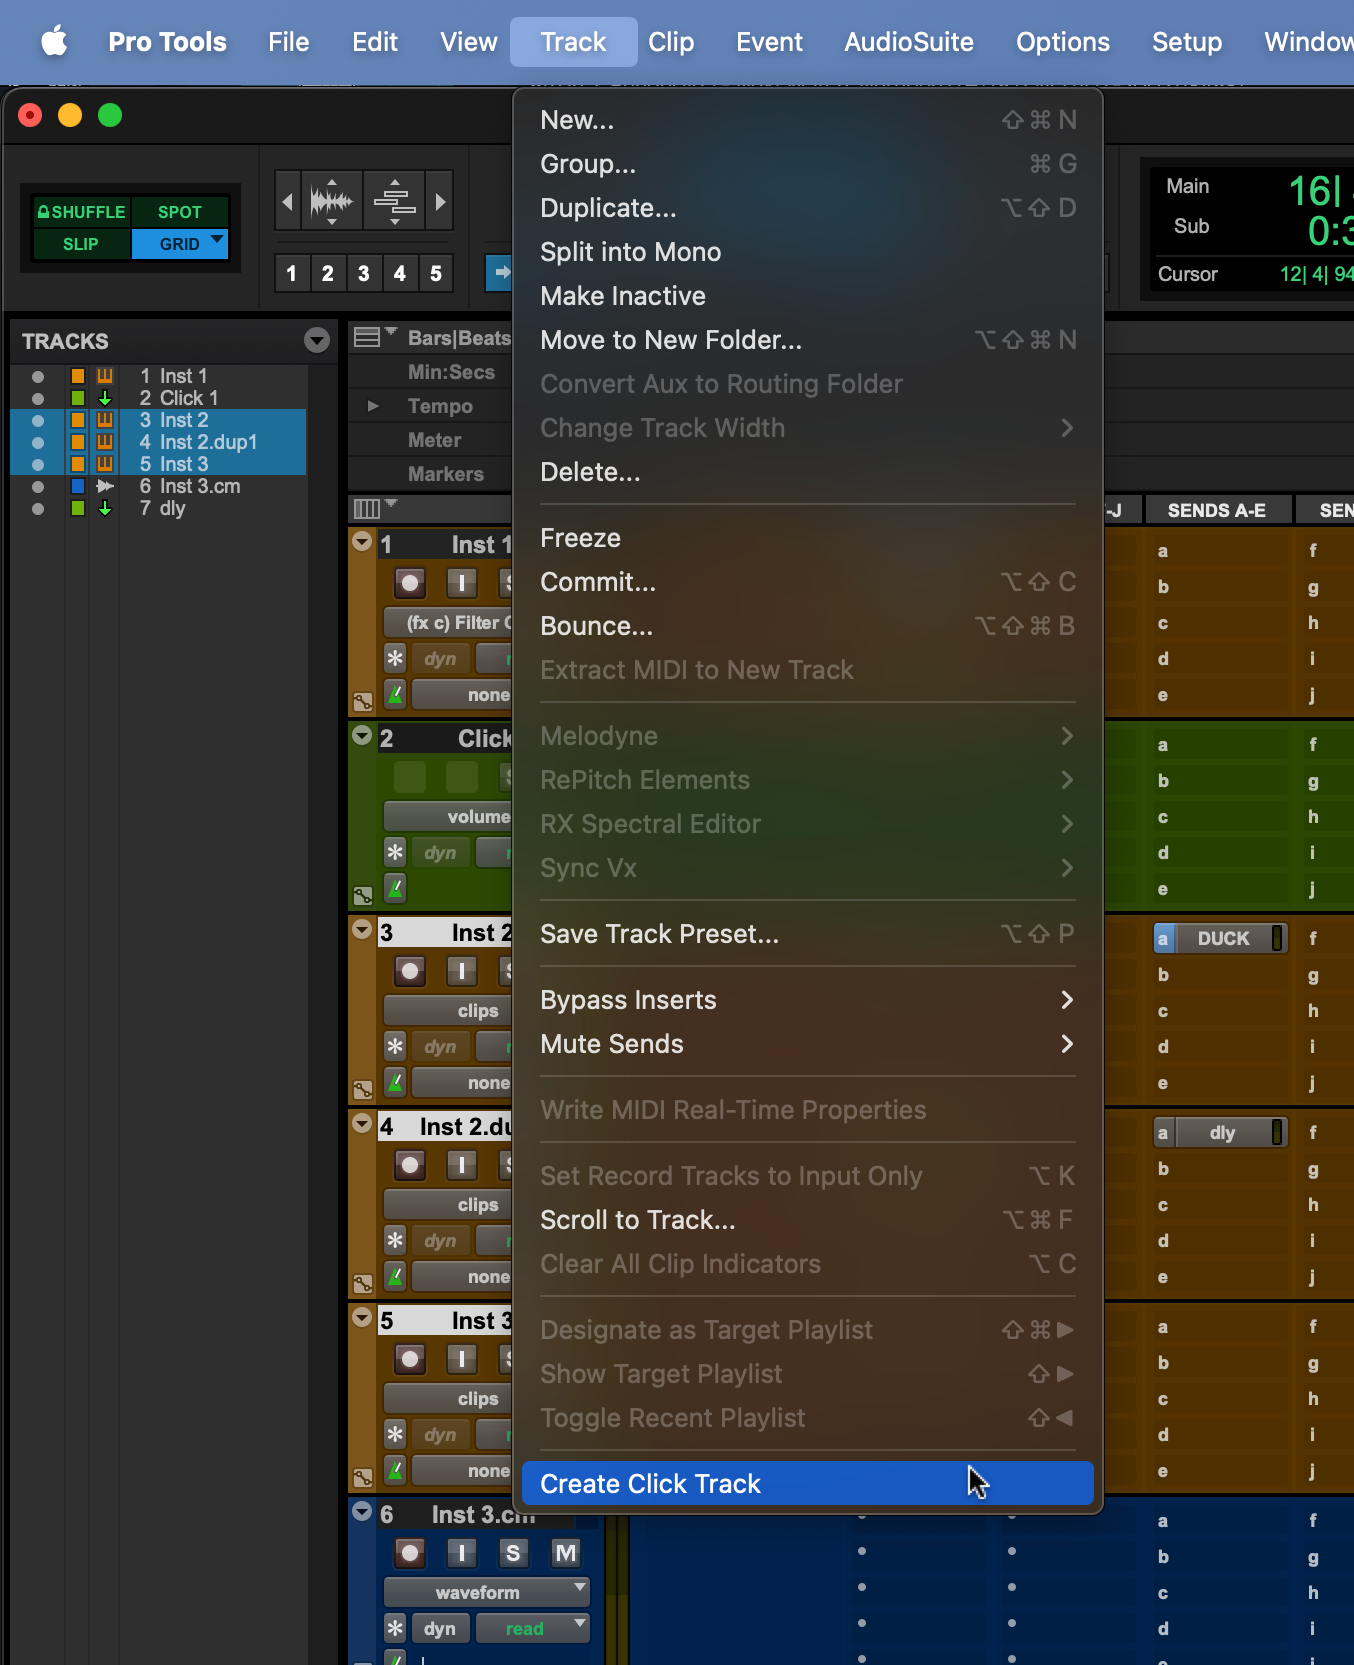This screenshot has width=1354, height=1665.
Task: Click Click 1 green color swatch in Tracks list
Action: point(78,398)
